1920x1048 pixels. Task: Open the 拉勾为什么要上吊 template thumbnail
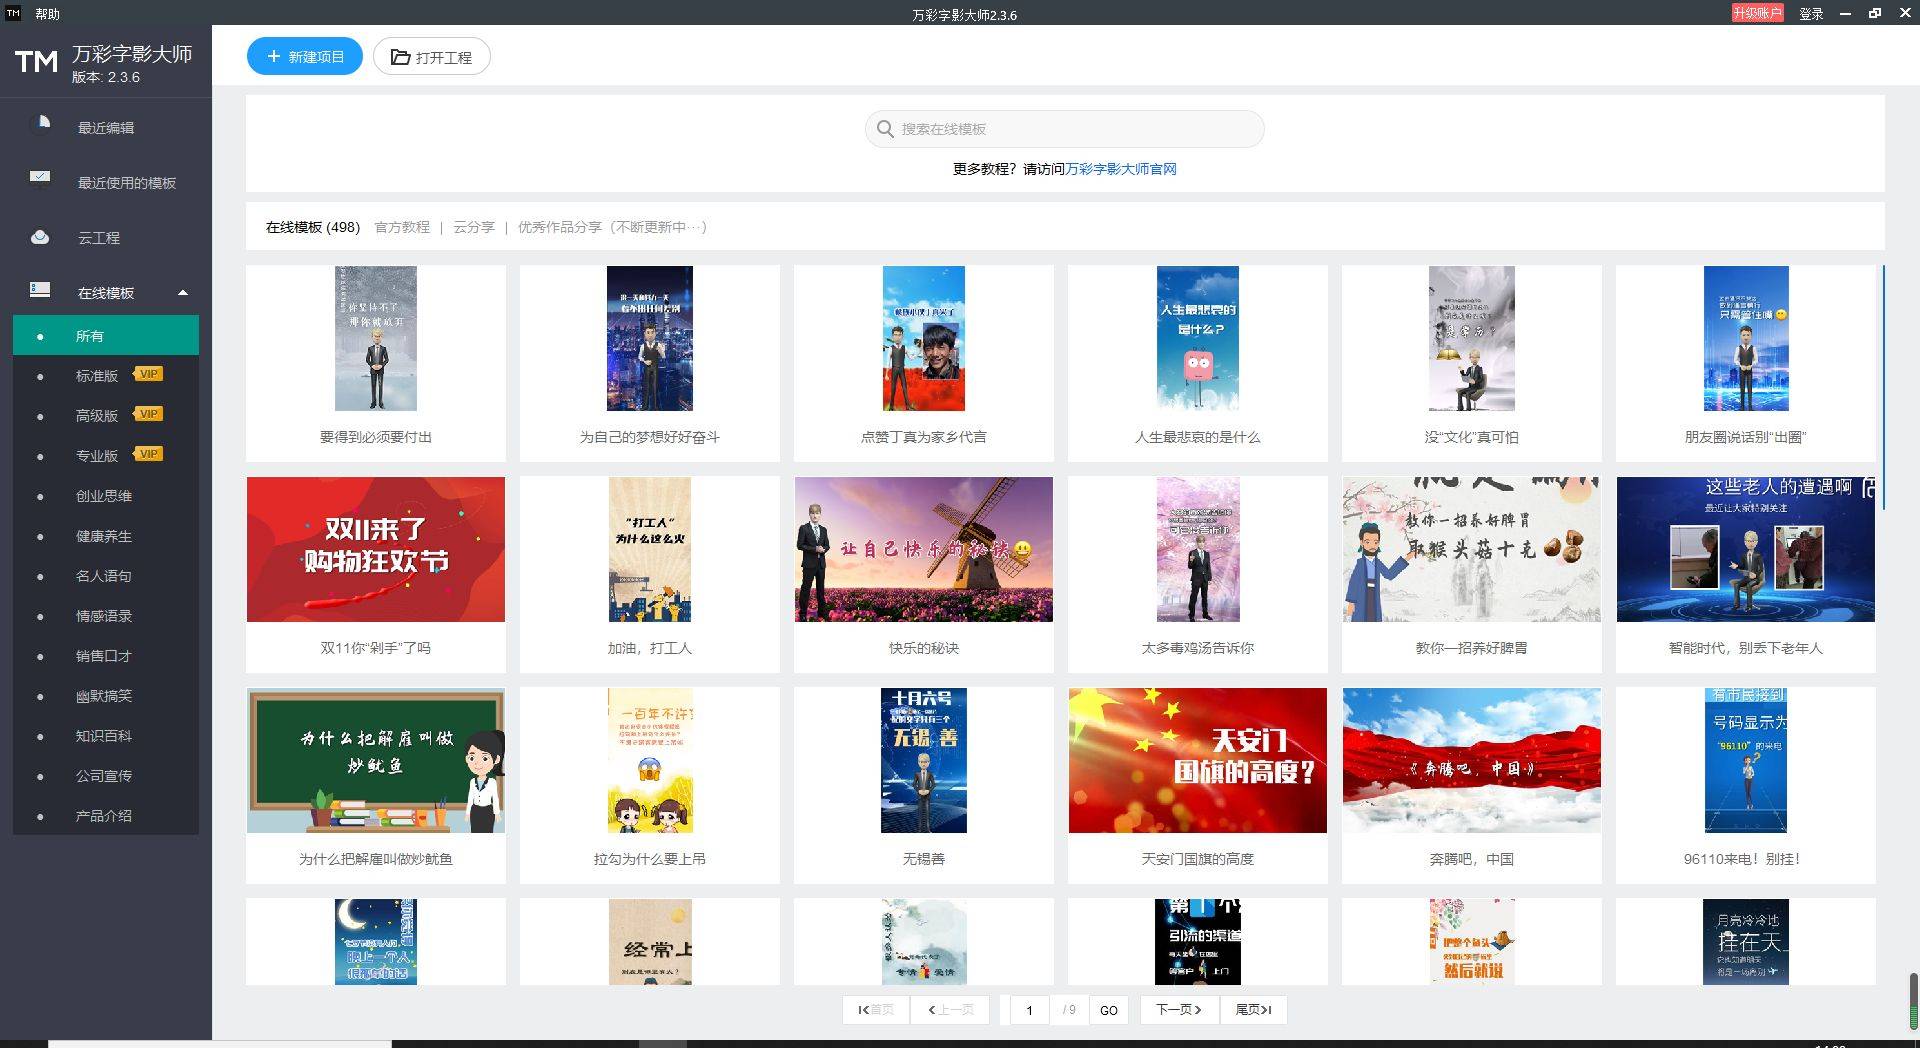[650, 760]
